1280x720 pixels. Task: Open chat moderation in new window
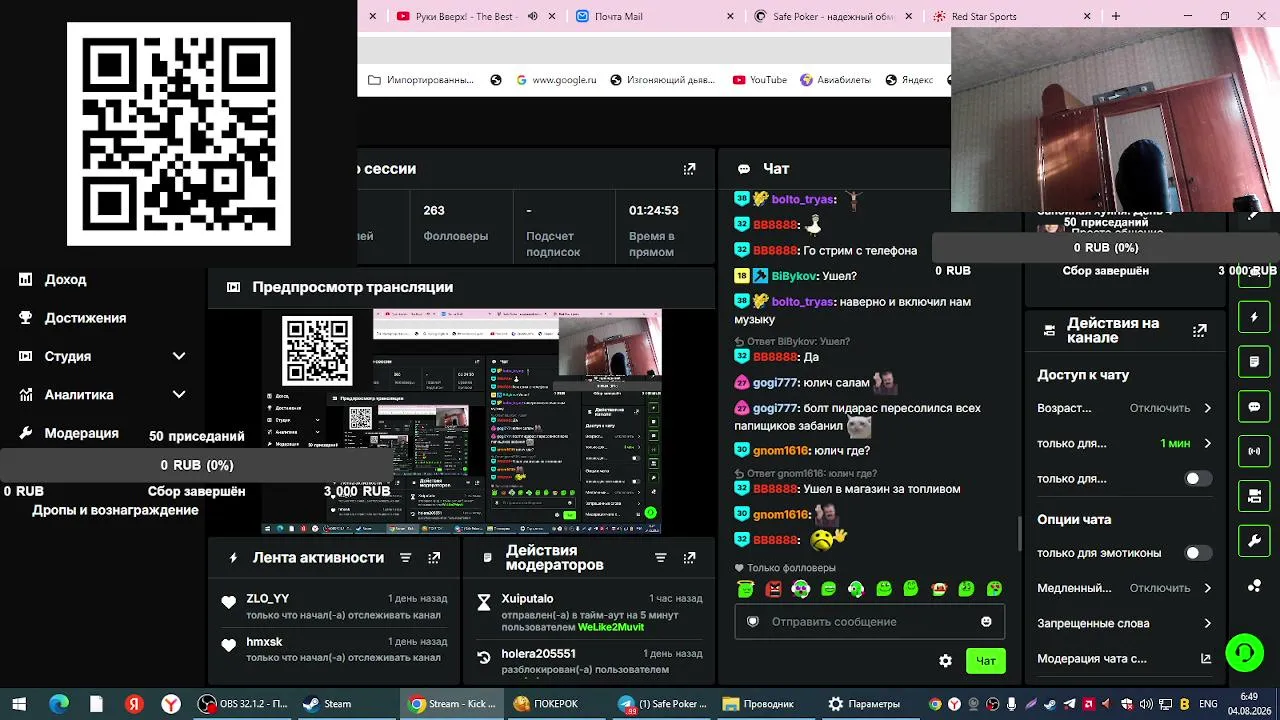point(1206,659)
